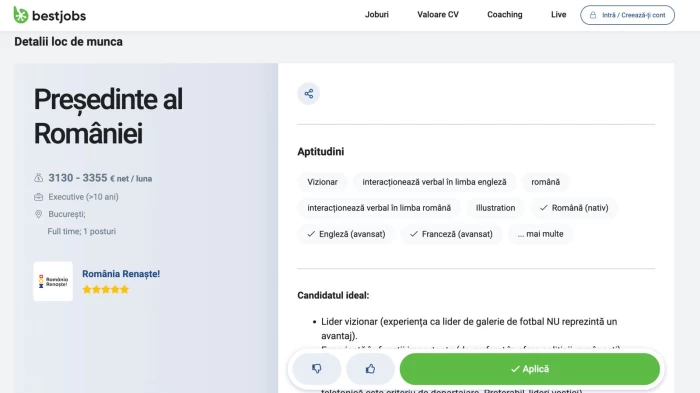This screenshot has height=393, width=700.
Task: Open the Live menu item
Action: pyautogui.click(x=558, y=15)
